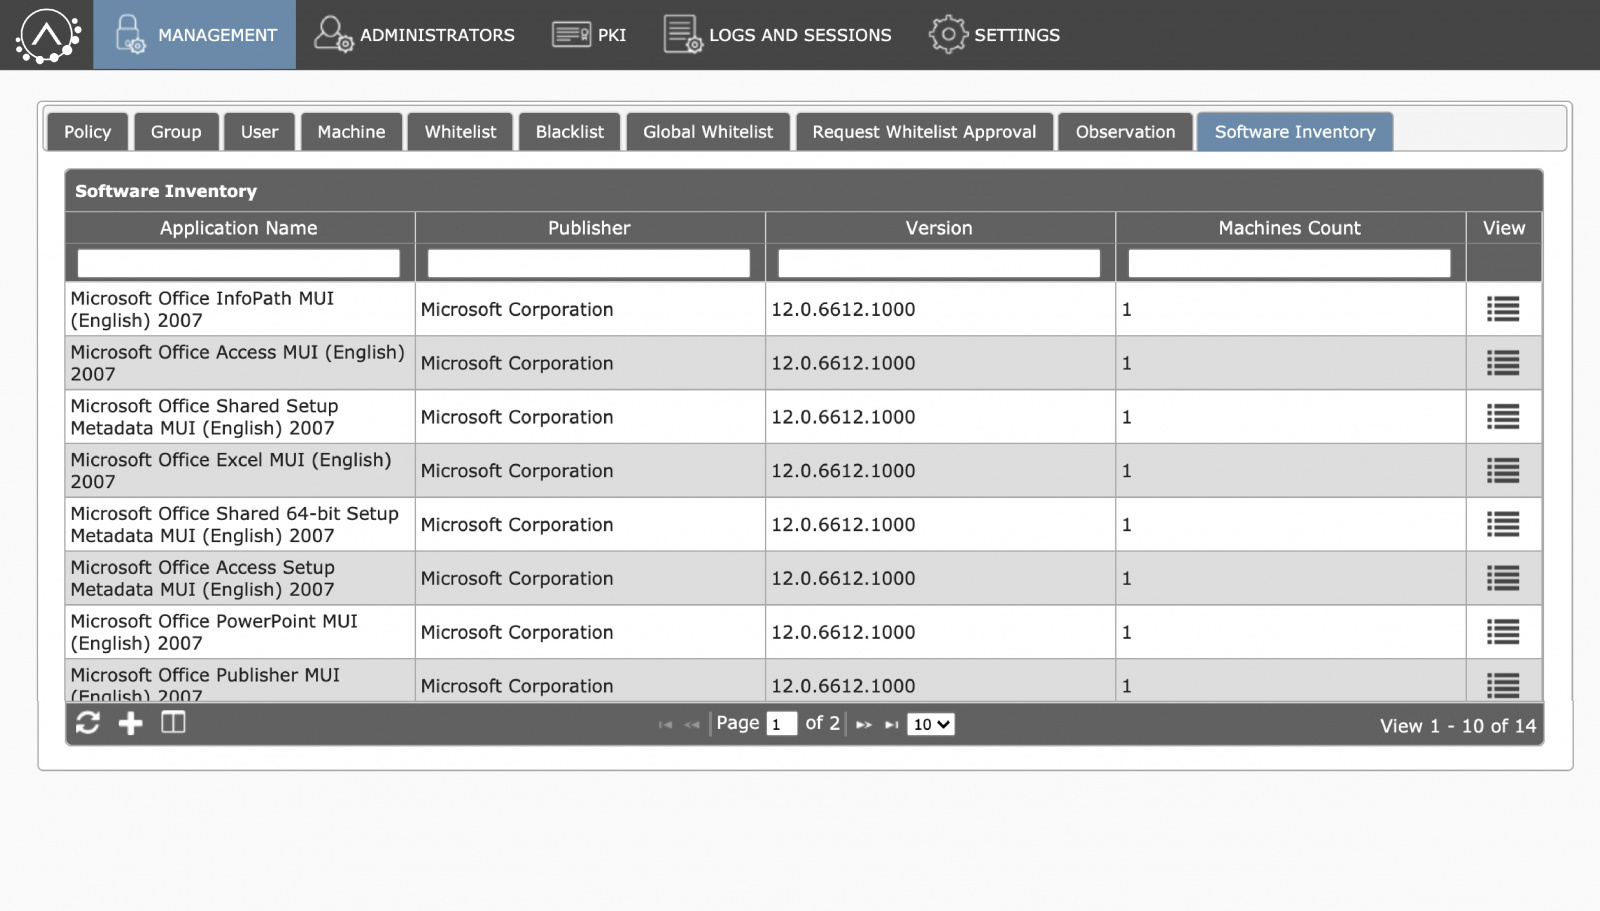
Task: Open the Management section
Action: click(195, 35)
